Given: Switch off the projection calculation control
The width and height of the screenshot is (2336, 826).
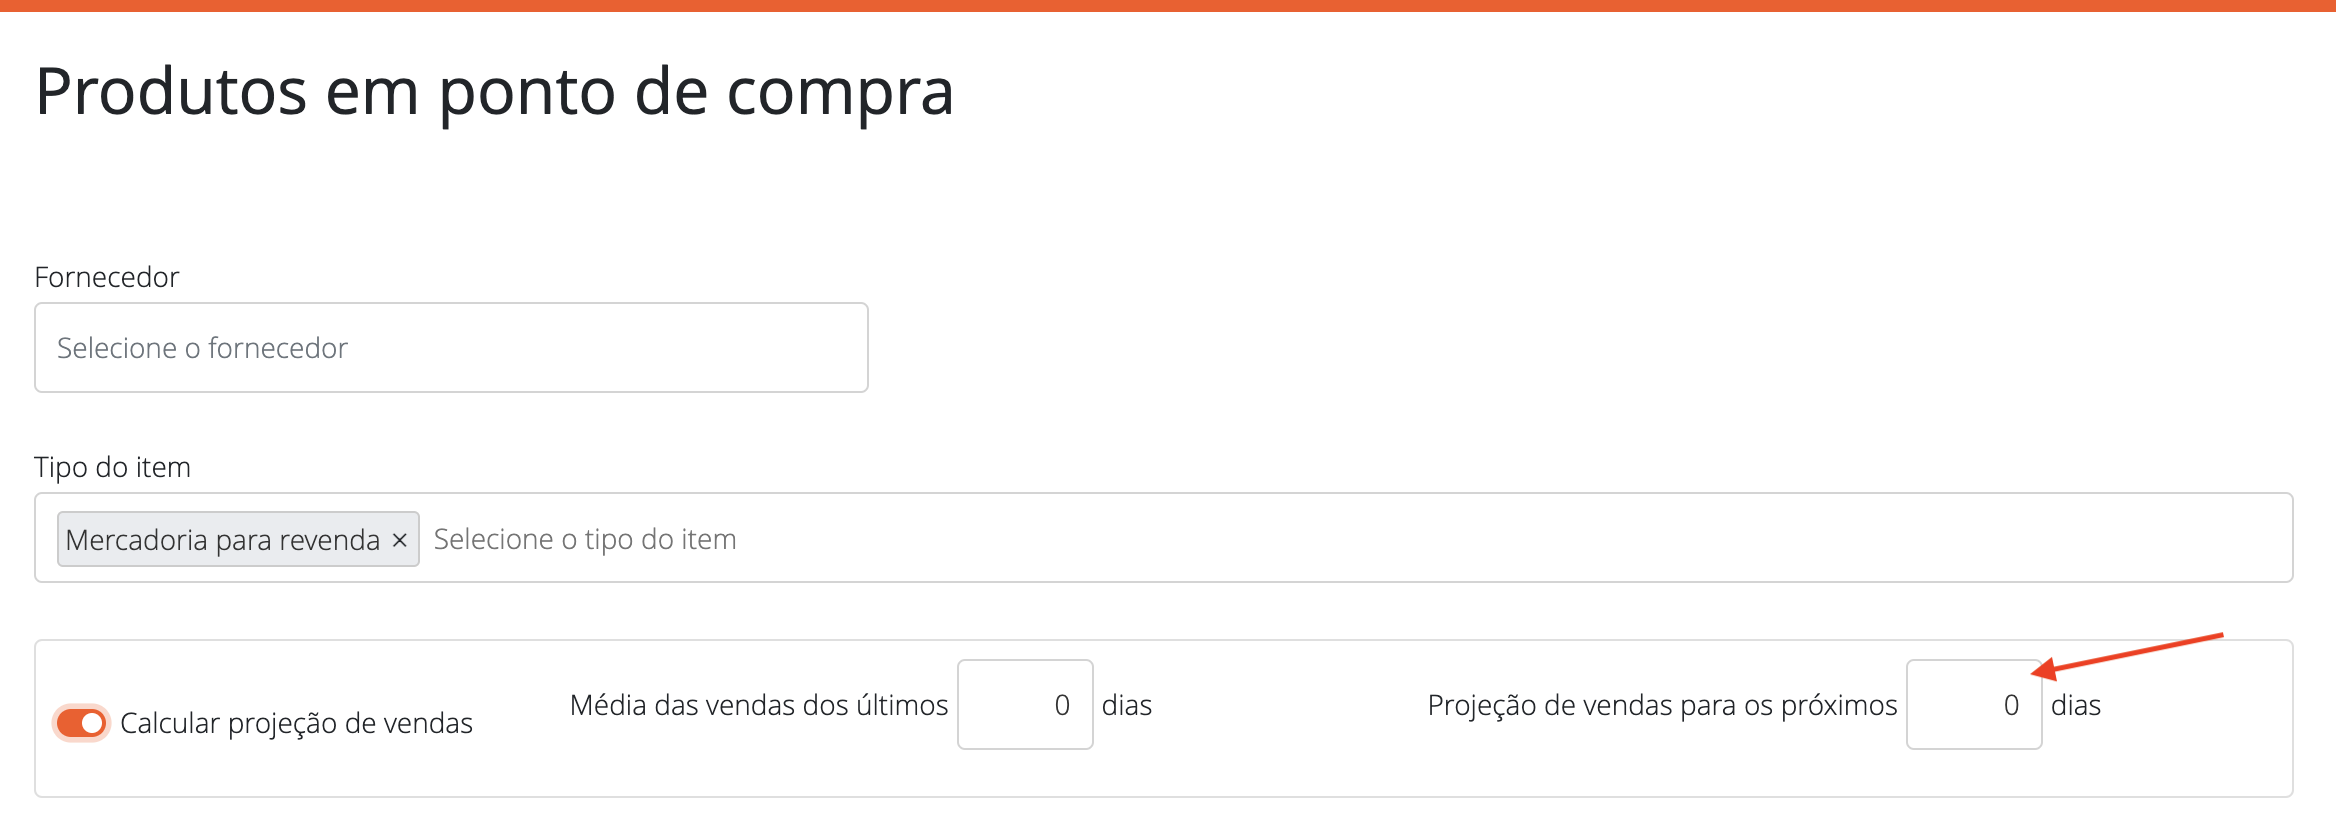Looking at the screenshot, I should coord(80,722).
